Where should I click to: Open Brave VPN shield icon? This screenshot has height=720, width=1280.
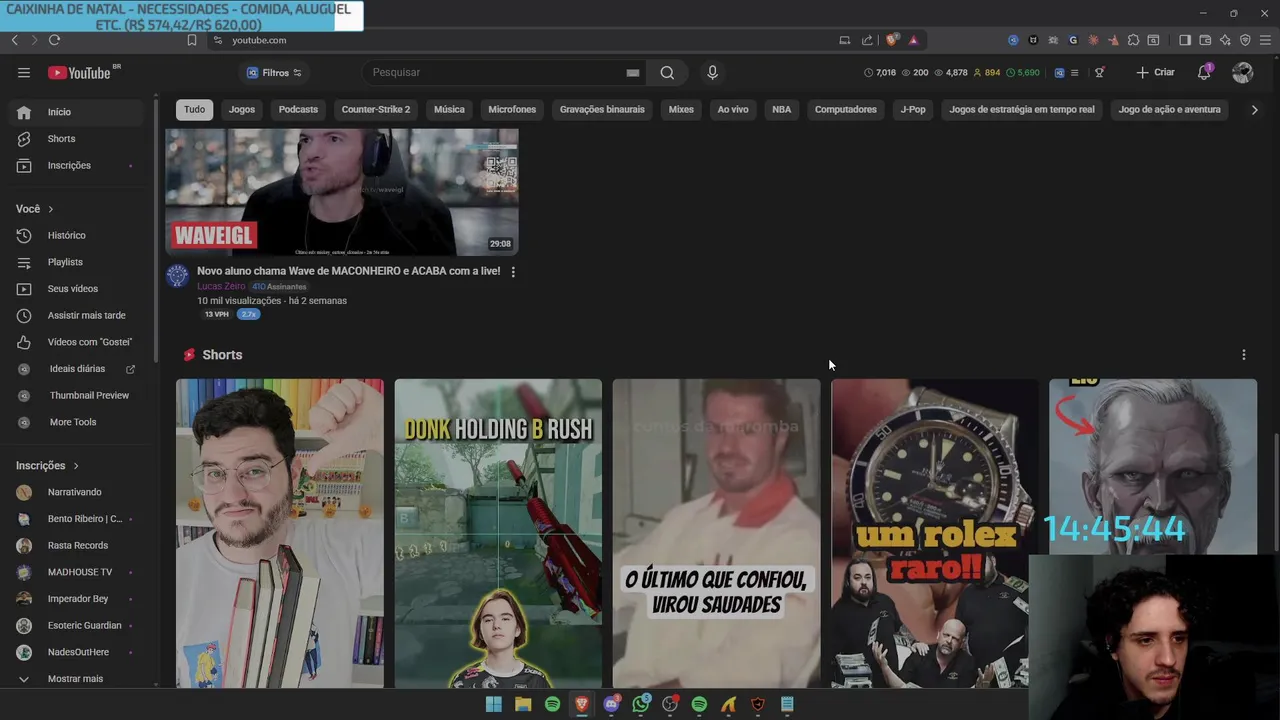click(1245, 40)
